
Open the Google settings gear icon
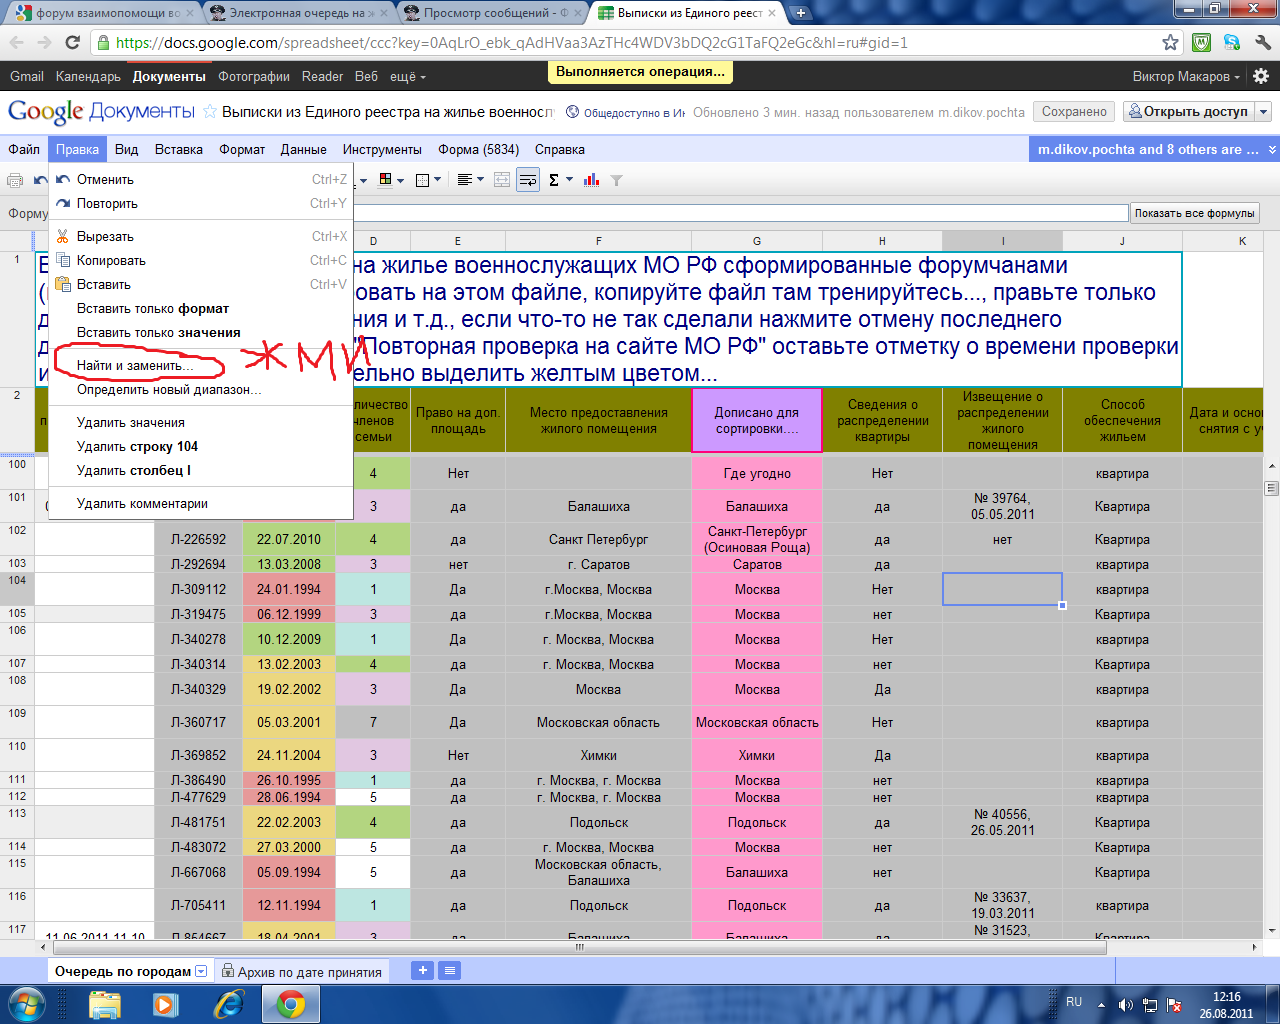tap(1261, 76)
